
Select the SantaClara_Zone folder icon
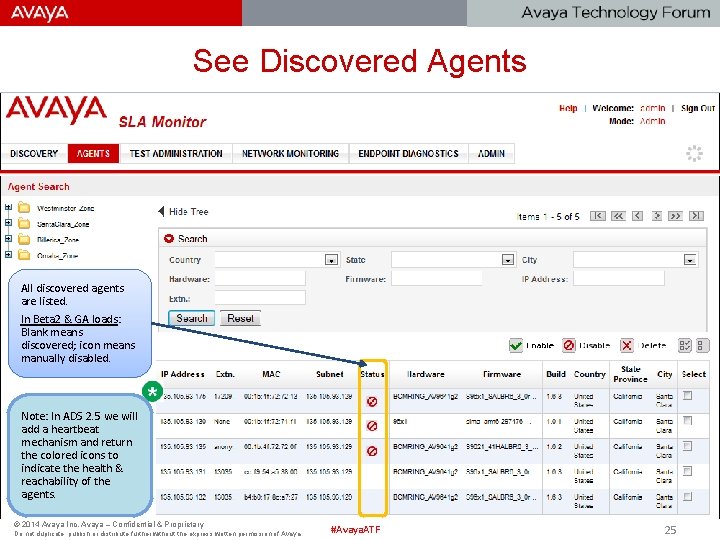pos(24,224)
